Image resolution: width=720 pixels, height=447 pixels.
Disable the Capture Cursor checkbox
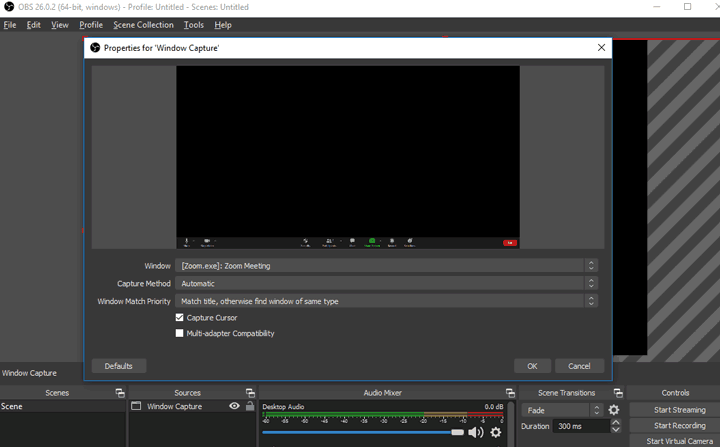click(180, 317)
